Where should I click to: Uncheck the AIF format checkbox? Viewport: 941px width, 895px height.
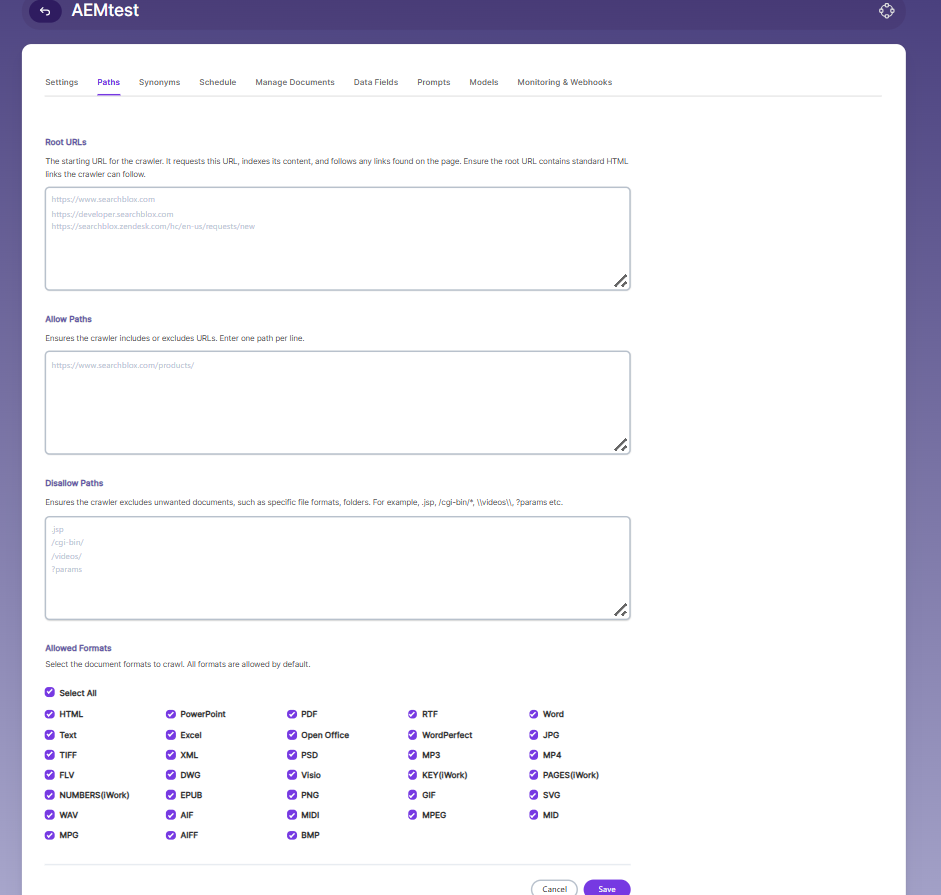[171, 815]
